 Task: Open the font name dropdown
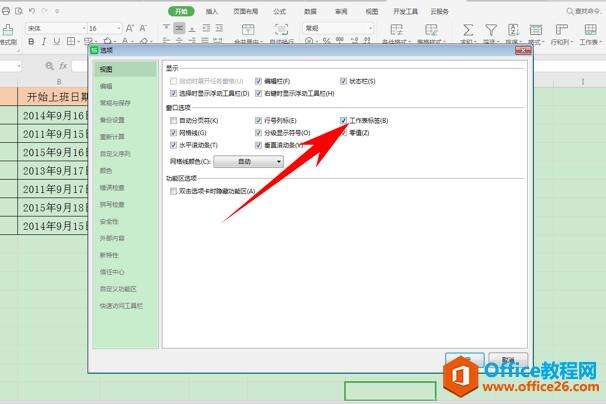pyautogui.click(x=83, y=28)
